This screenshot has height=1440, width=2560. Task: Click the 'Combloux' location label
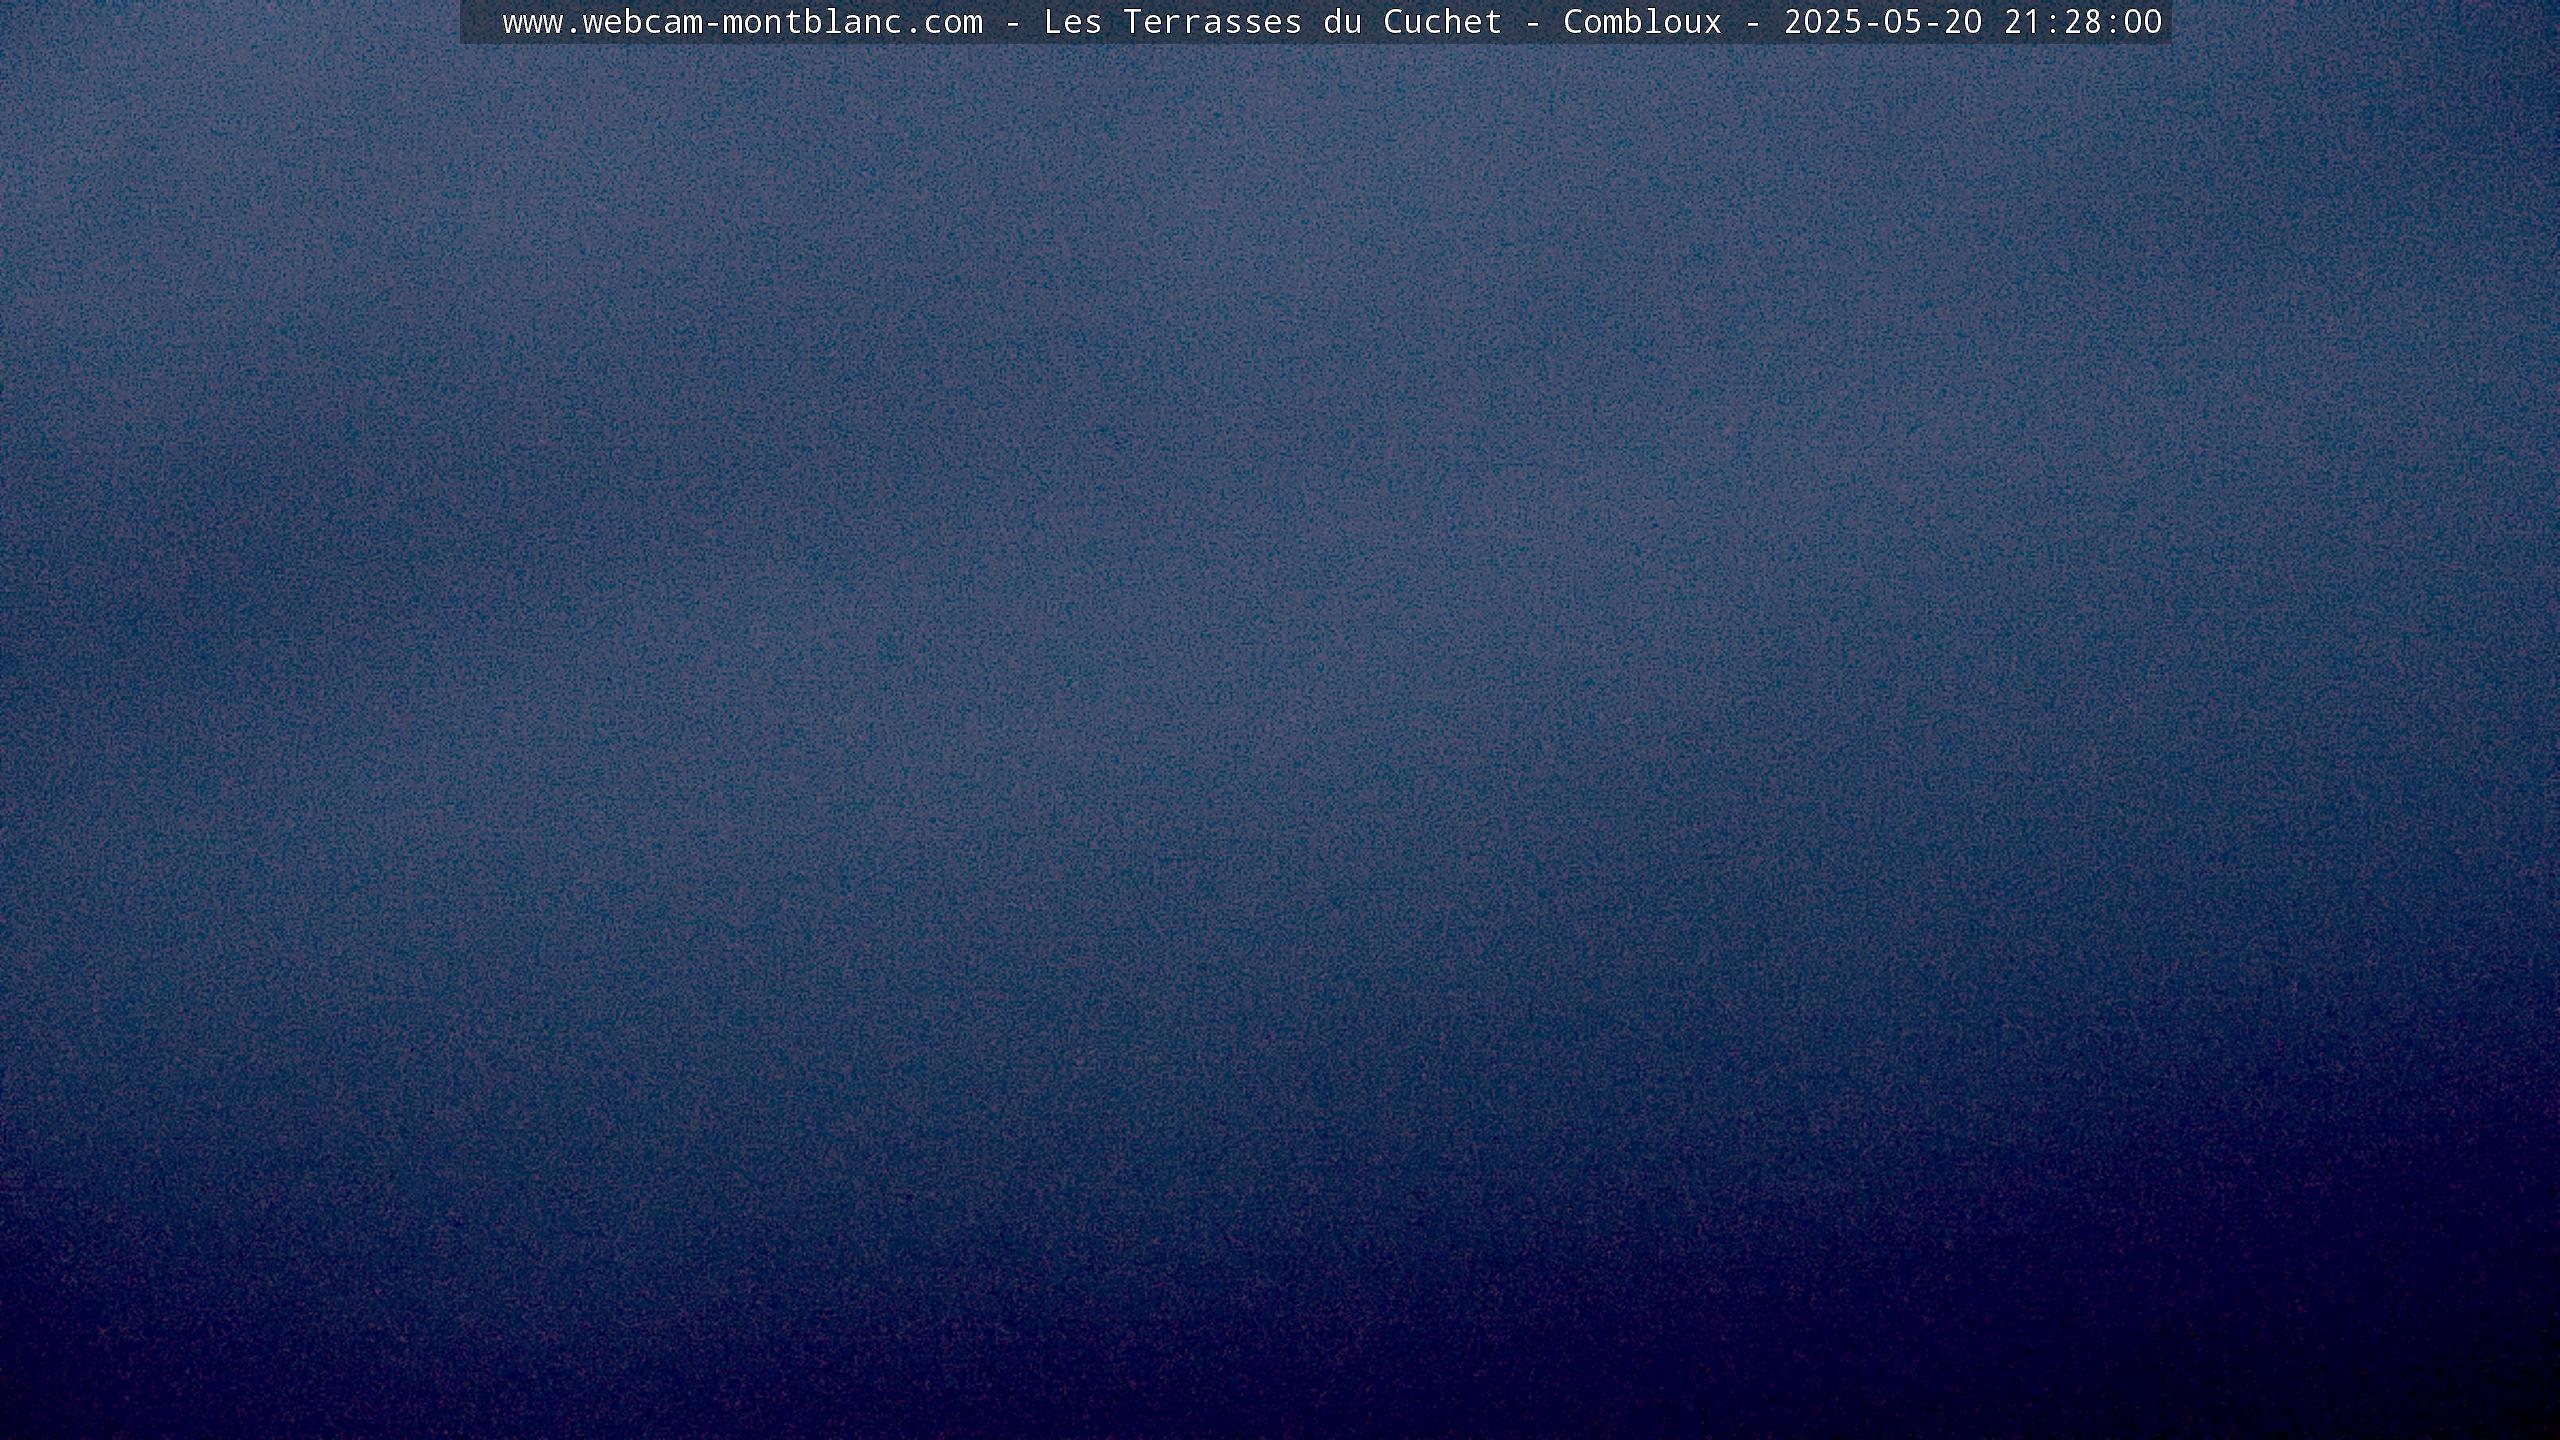(x=1643, y=22)
